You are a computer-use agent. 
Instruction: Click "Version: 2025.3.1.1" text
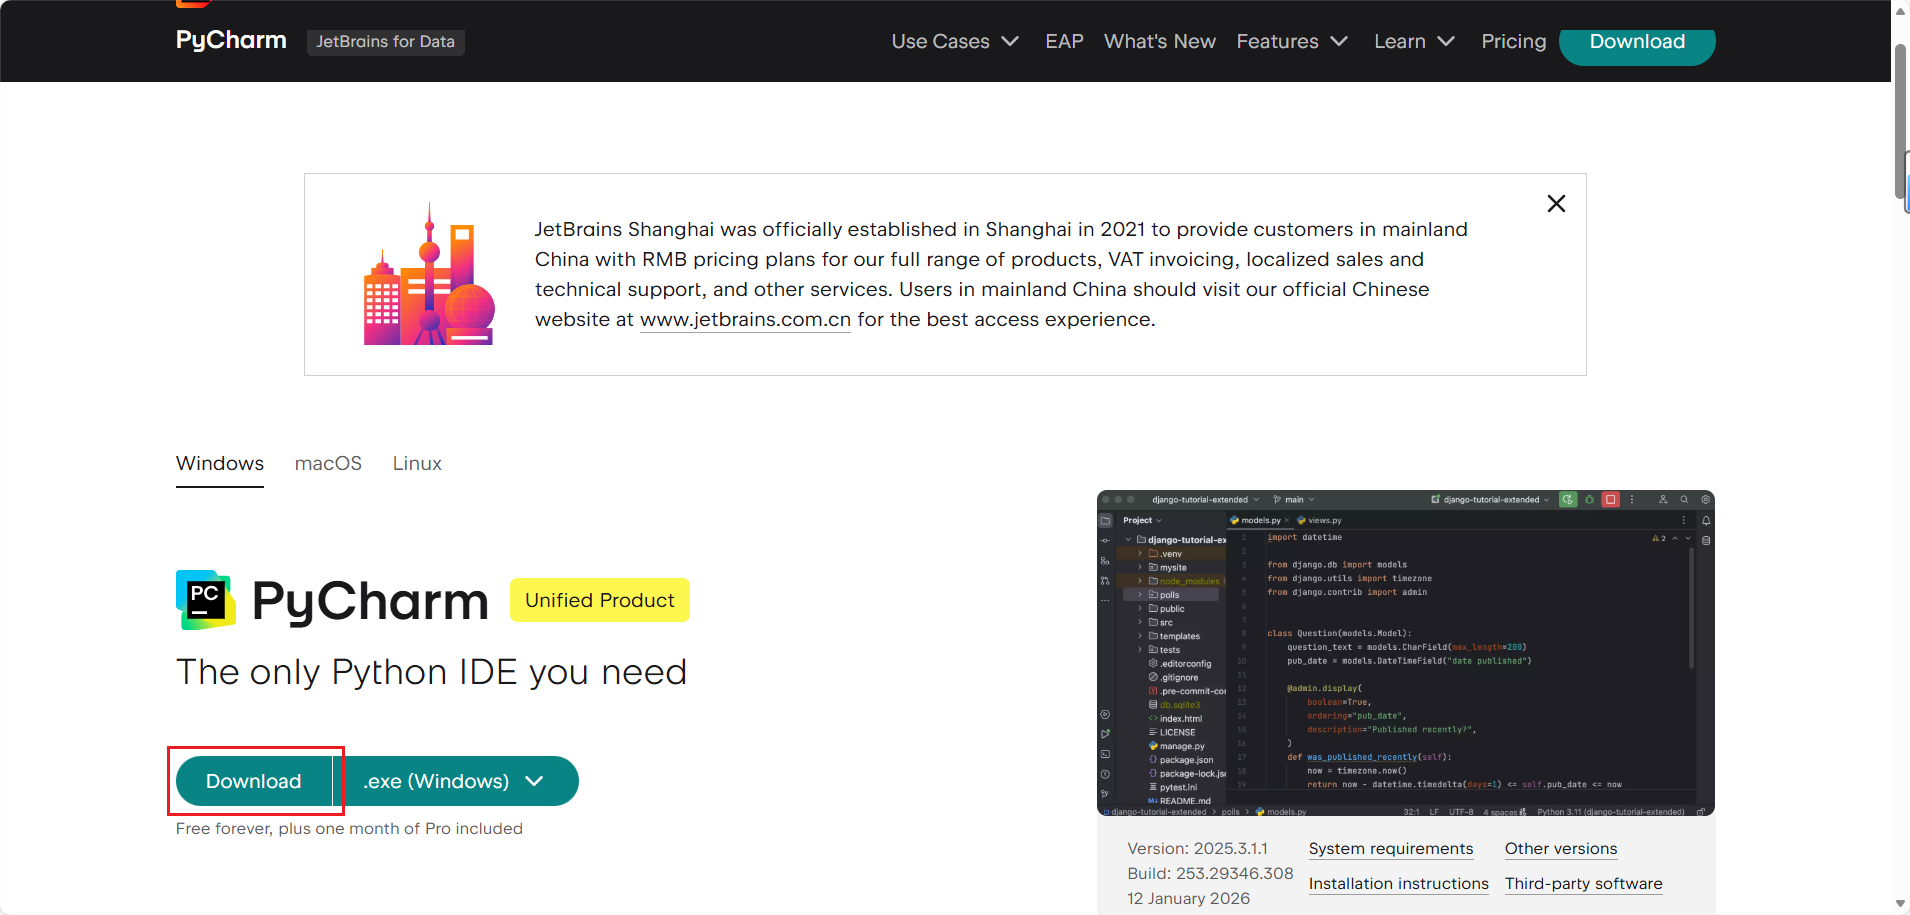(x=1197, y=849)
